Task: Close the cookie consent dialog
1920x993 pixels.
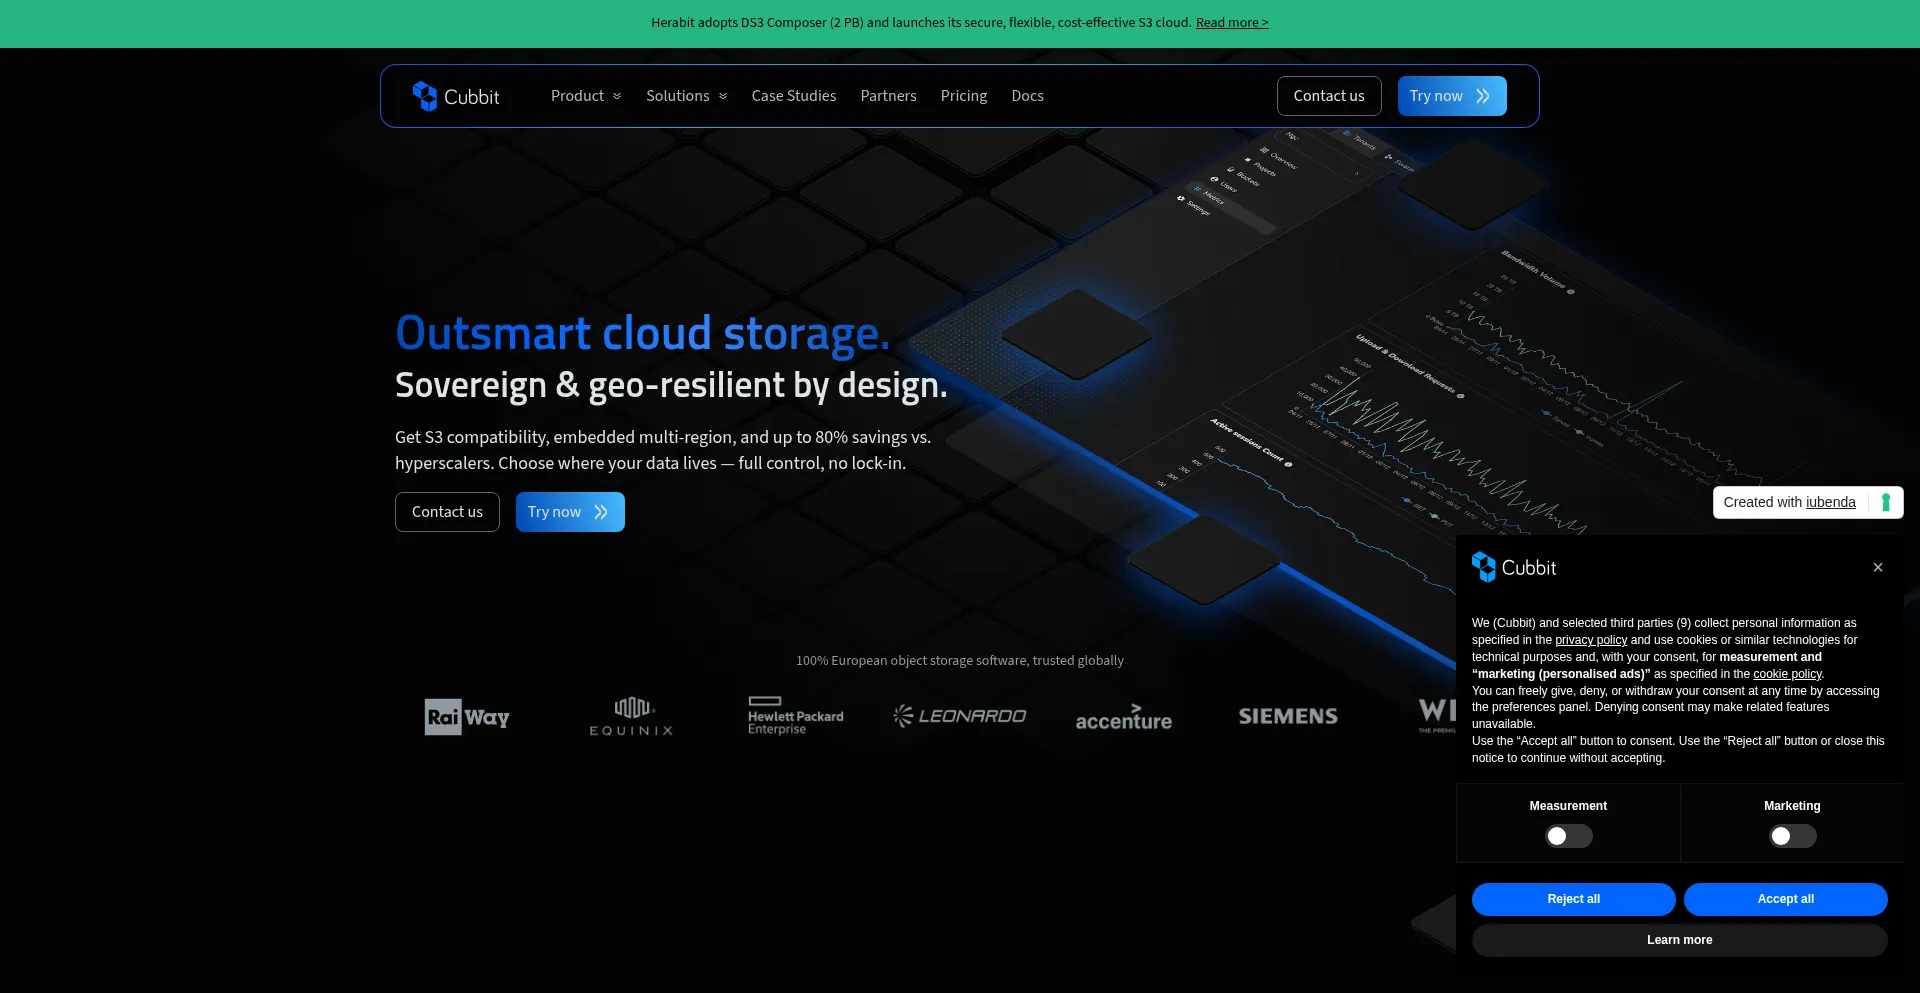Action: [x=1878, y=567]
